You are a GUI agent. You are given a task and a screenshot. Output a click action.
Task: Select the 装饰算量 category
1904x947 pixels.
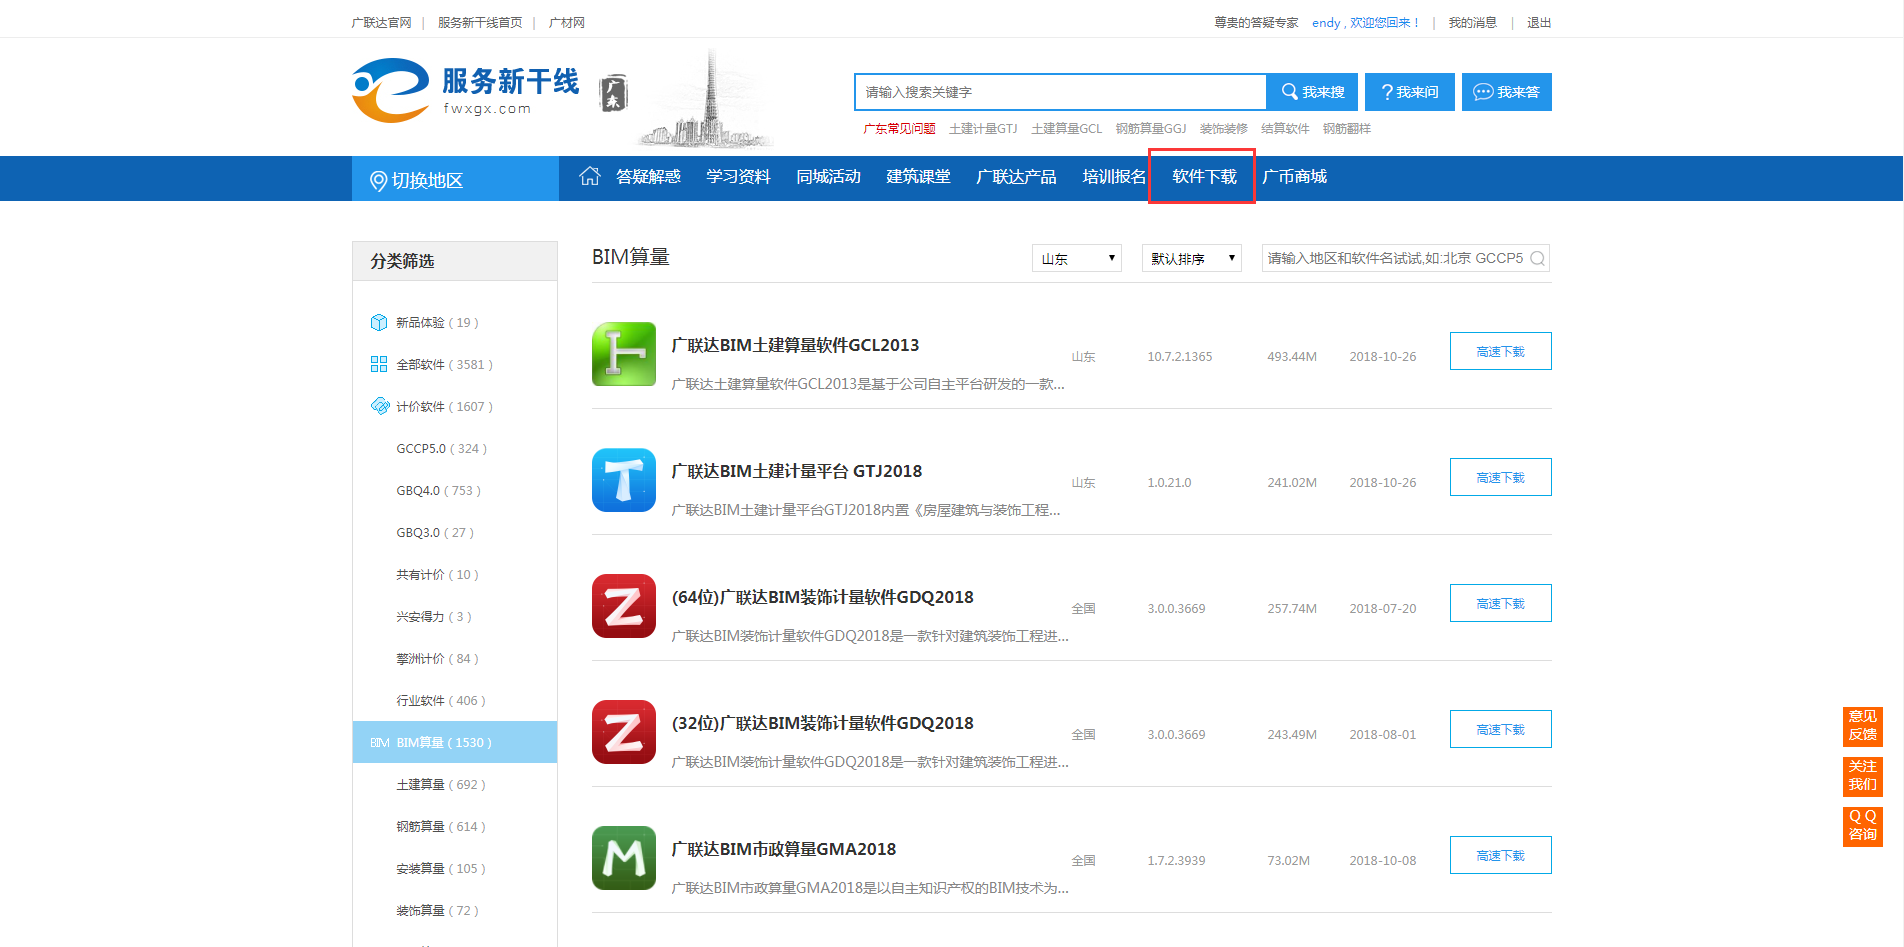(437, 911)
